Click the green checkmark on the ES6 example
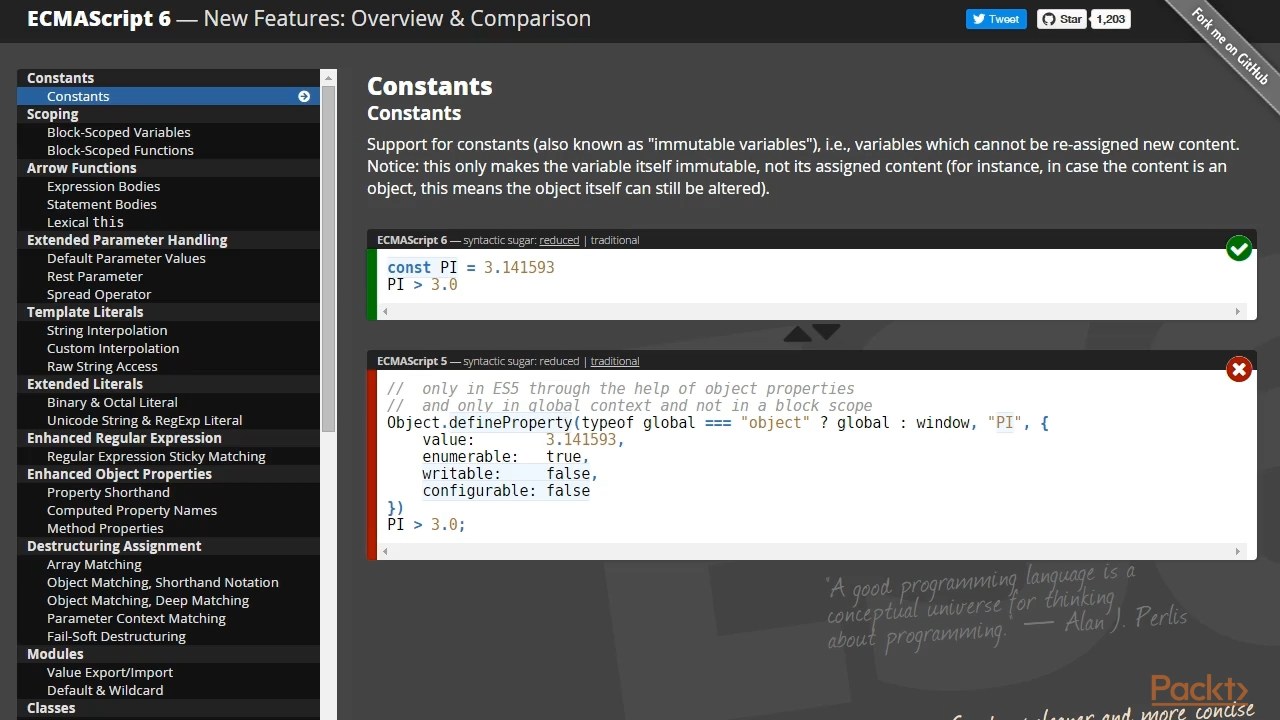 pyautogui.click(x=1239, y=248)
